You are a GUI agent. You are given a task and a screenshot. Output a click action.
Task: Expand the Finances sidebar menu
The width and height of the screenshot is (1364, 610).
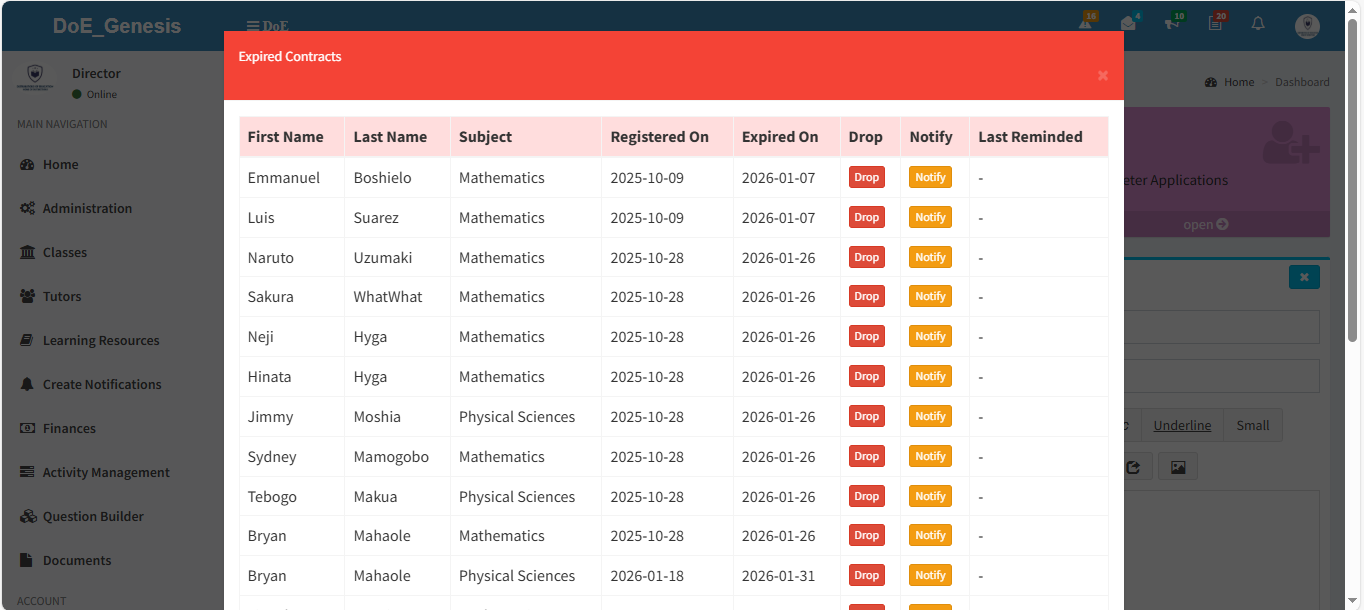69,428
